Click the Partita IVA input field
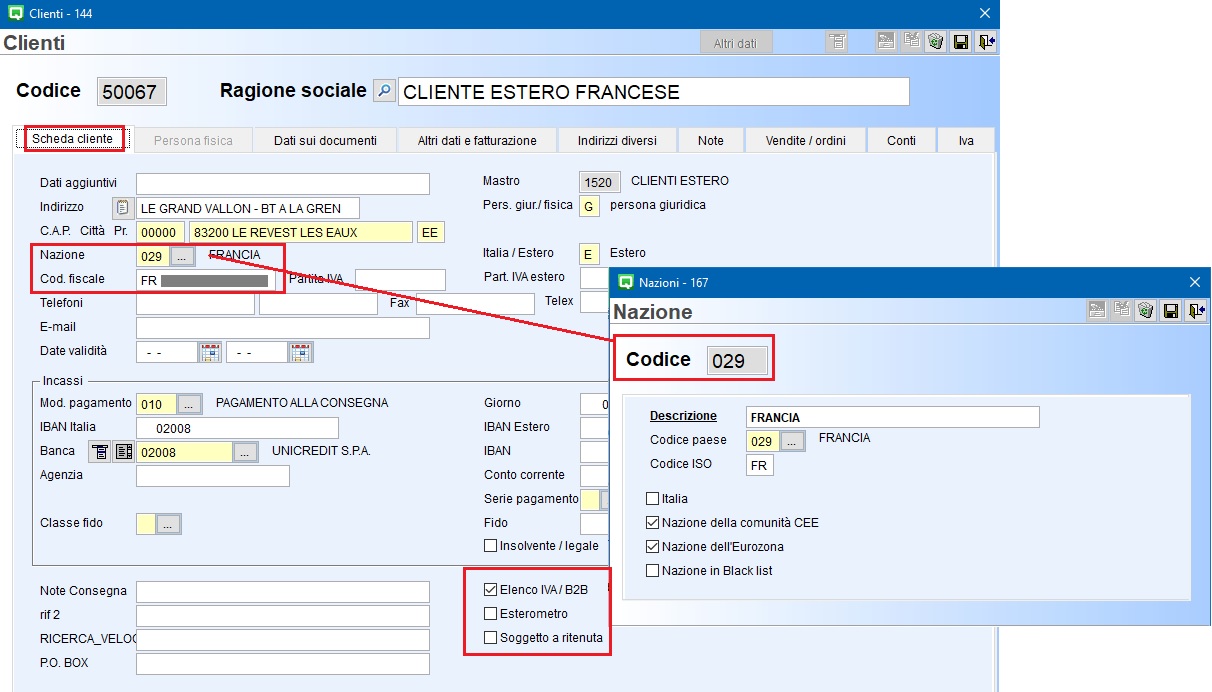This screenshot has height=692, width=1212. click(x=400, y=280)
